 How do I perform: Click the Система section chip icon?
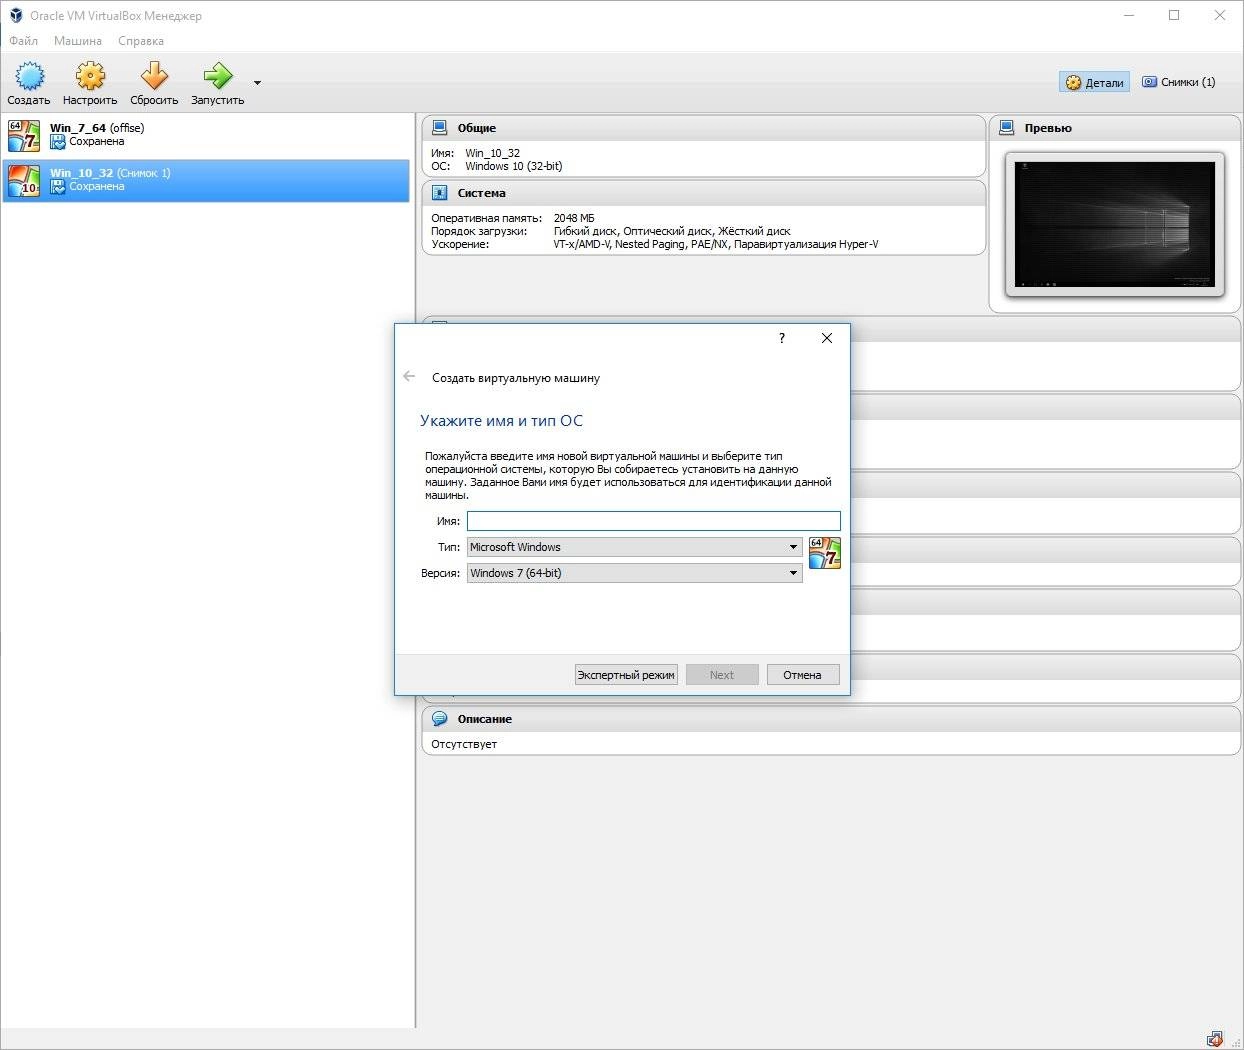(x=439, y=193)
